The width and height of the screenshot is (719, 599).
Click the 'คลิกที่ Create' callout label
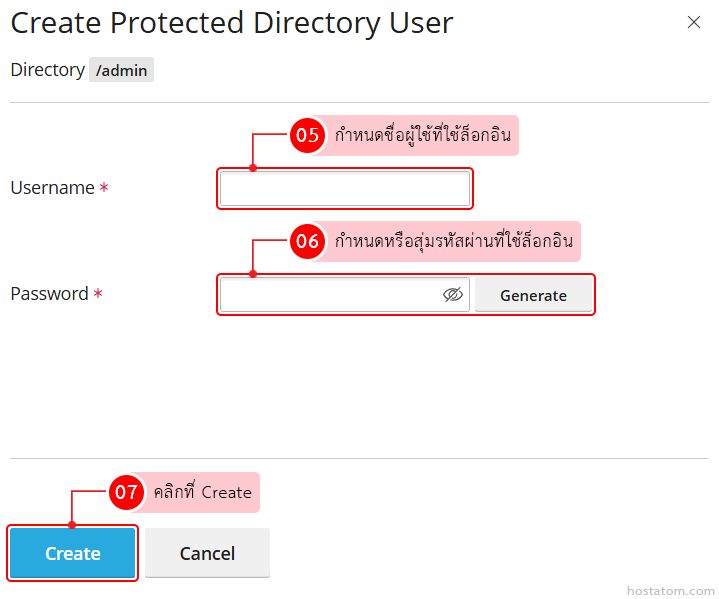[x=202, y=492]
